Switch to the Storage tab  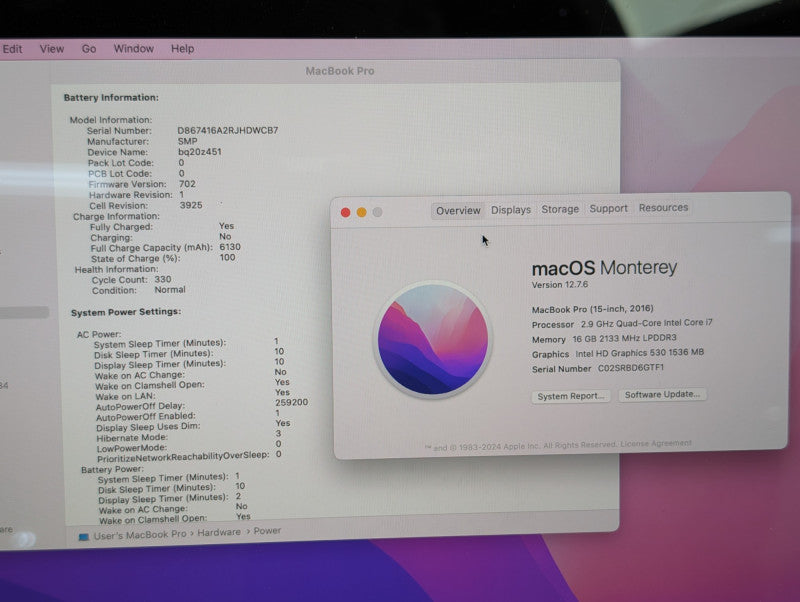click(560, 209)
